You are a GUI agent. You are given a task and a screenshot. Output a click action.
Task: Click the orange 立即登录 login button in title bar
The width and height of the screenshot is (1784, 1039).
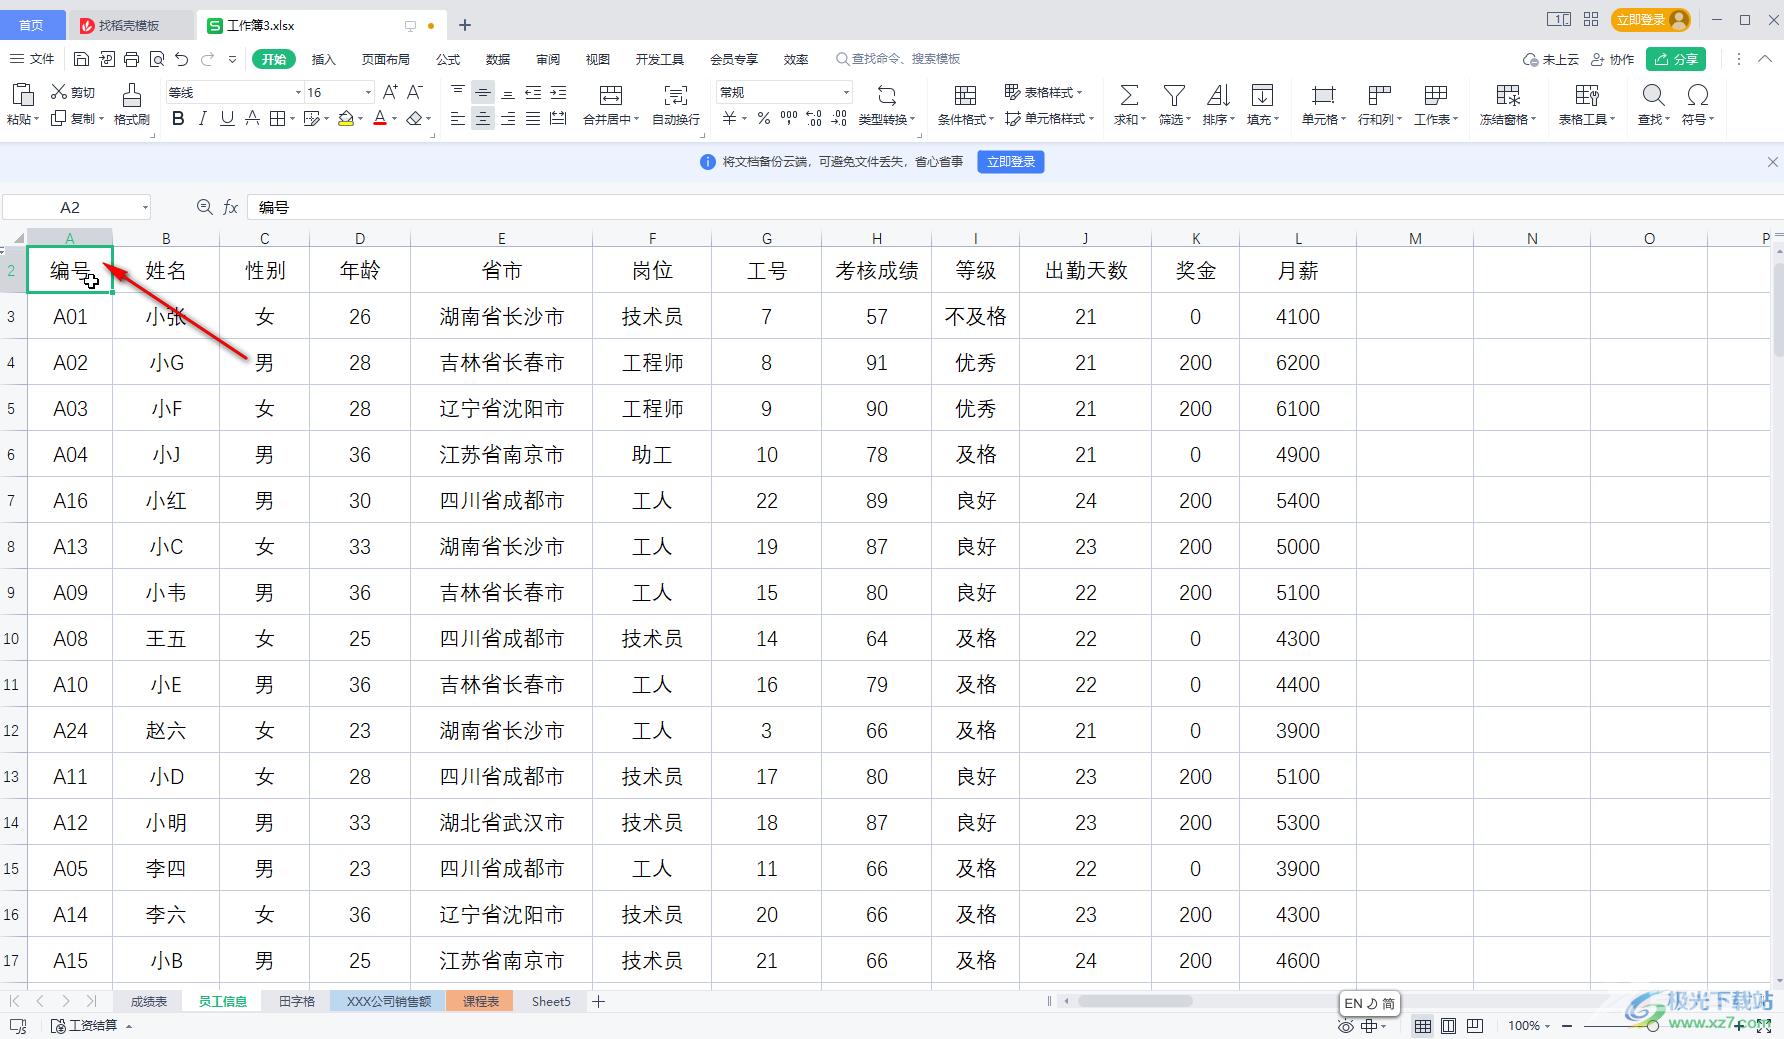[1651, 19]
